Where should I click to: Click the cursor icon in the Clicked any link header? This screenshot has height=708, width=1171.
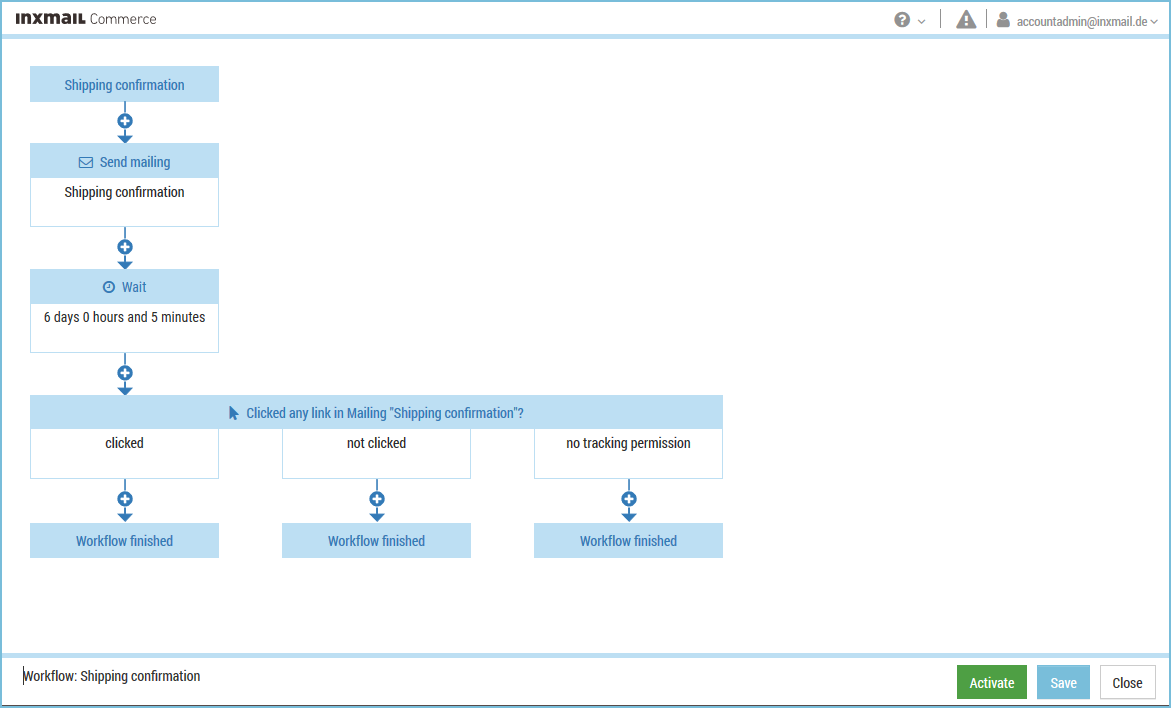234,413
